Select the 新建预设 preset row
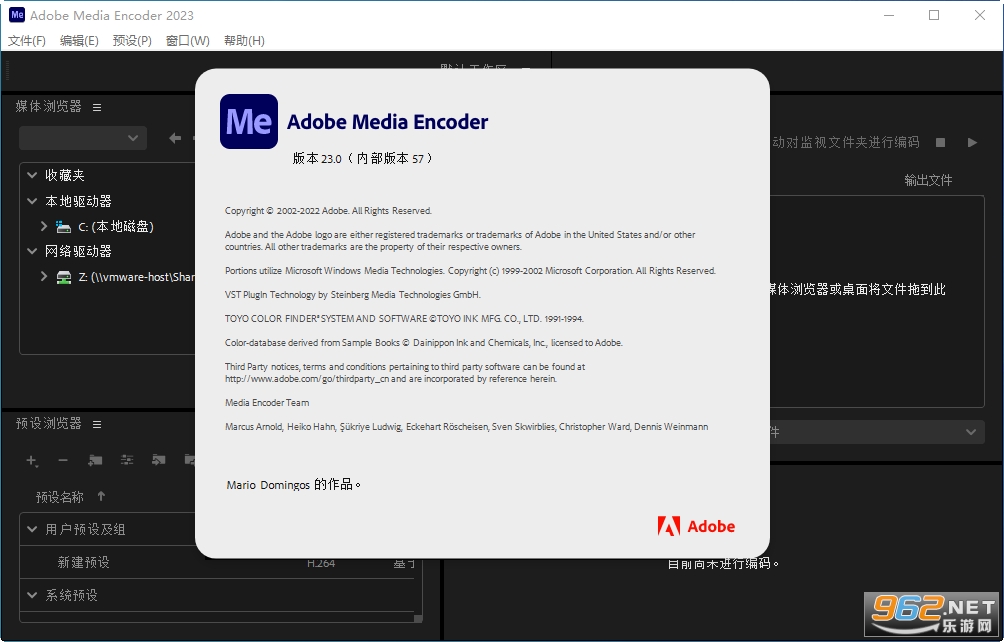 [x=218, y=563]
